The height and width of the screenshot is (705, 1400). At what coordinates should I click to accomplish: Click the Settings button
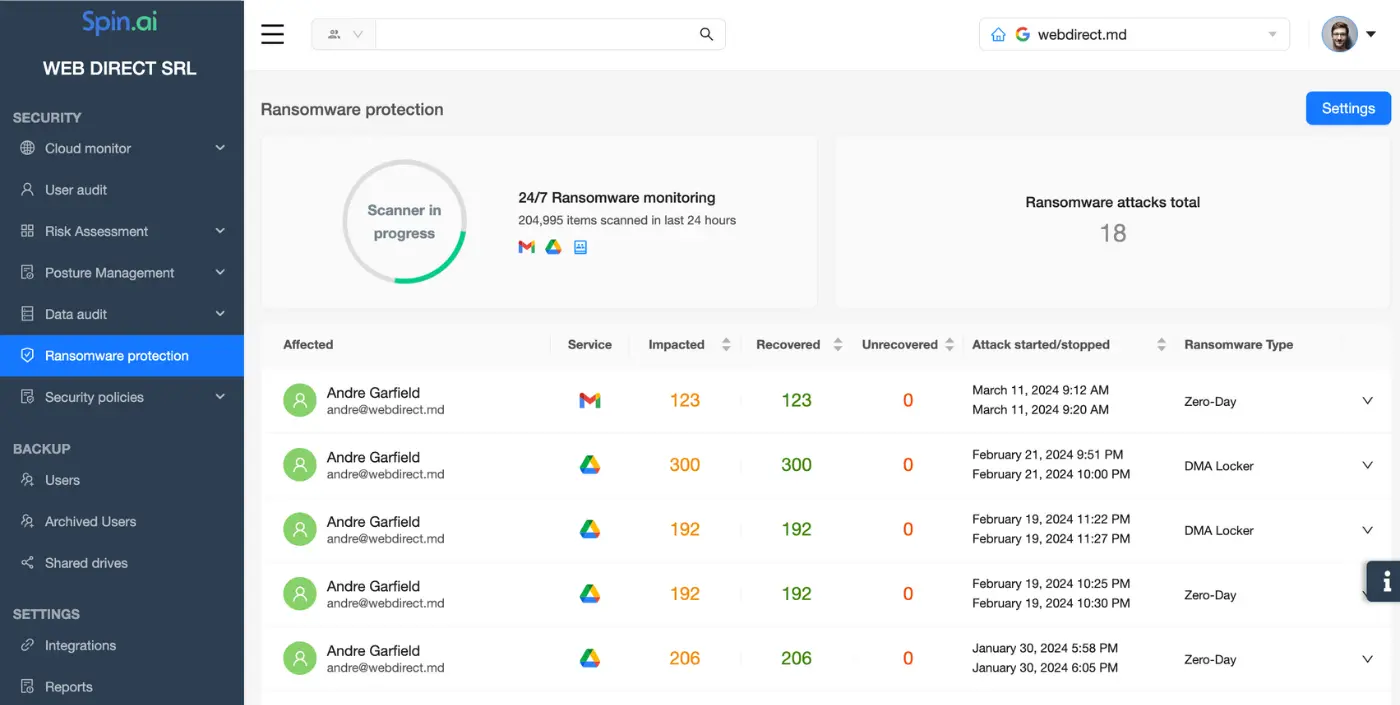coord(1347,107)
